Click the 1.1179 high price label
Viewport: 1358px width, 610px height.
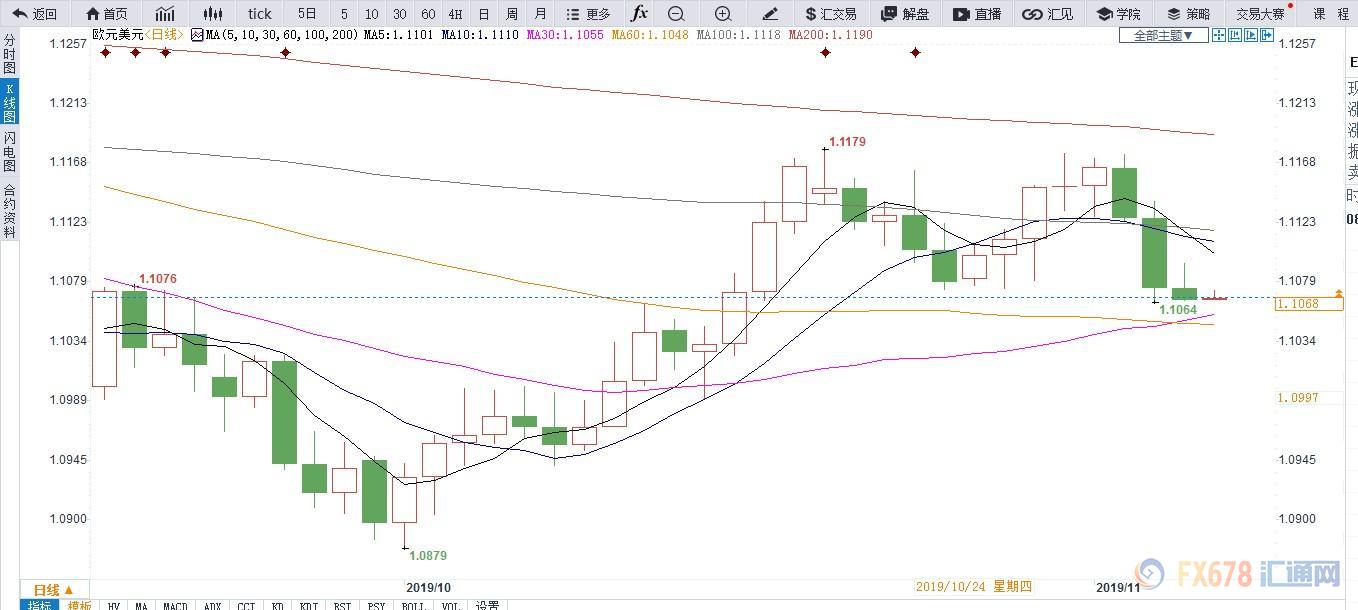[847, 142]
